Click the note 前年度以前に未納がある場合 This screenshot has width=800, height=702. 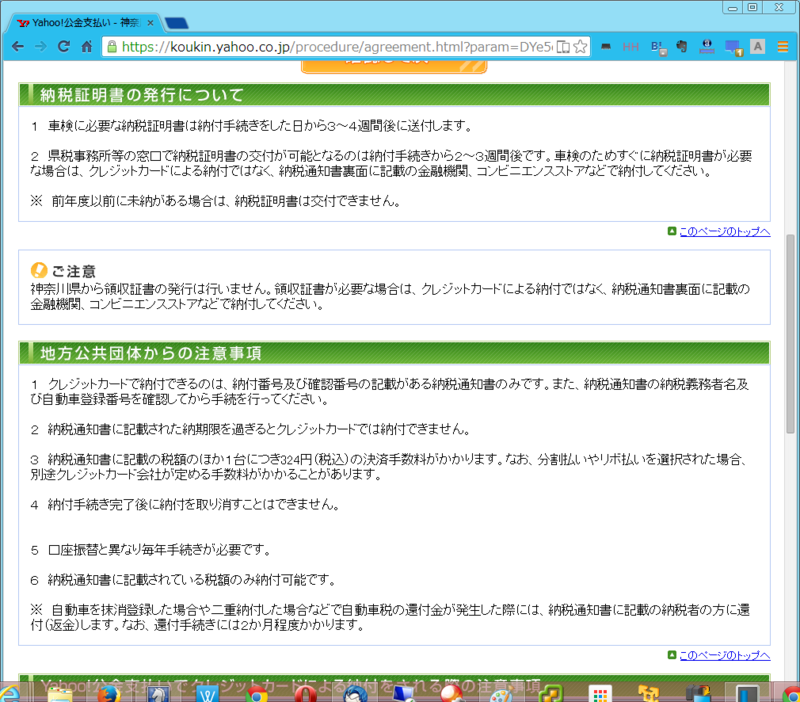[216, 202]
